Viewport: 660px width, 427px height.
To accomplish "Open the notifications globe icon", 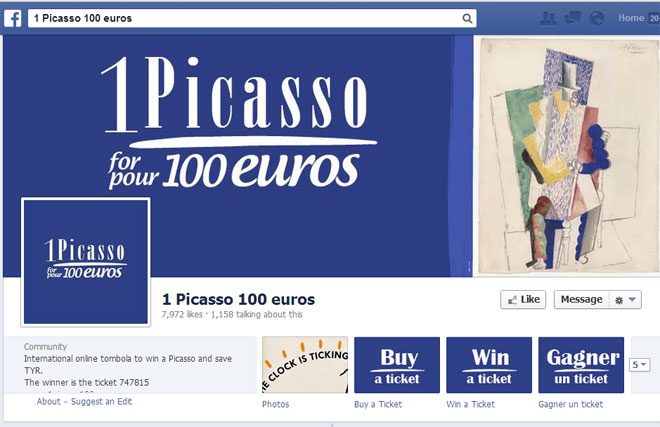I will (596, 18).
